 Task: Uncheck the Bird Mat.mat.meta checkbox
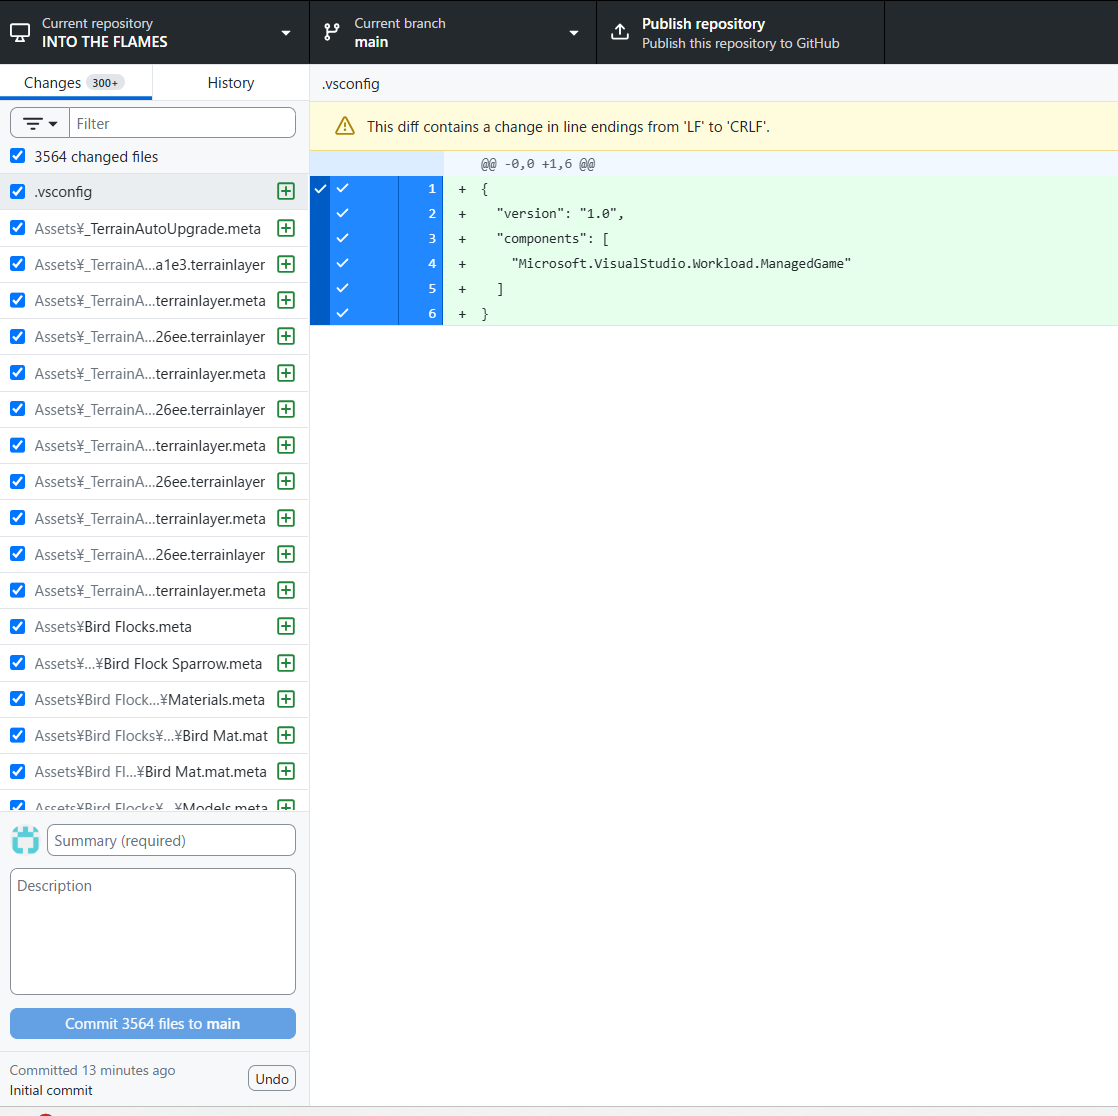coord(18,771)
